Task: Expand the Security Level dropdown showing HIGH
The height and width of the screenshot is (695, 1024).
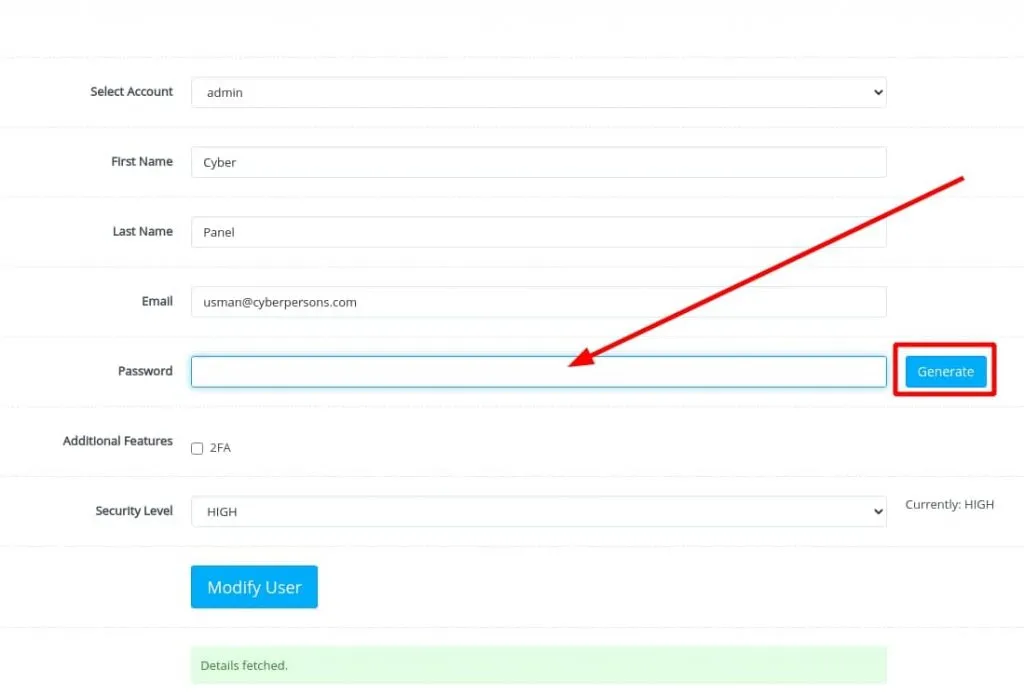Action: pos(538,511)
